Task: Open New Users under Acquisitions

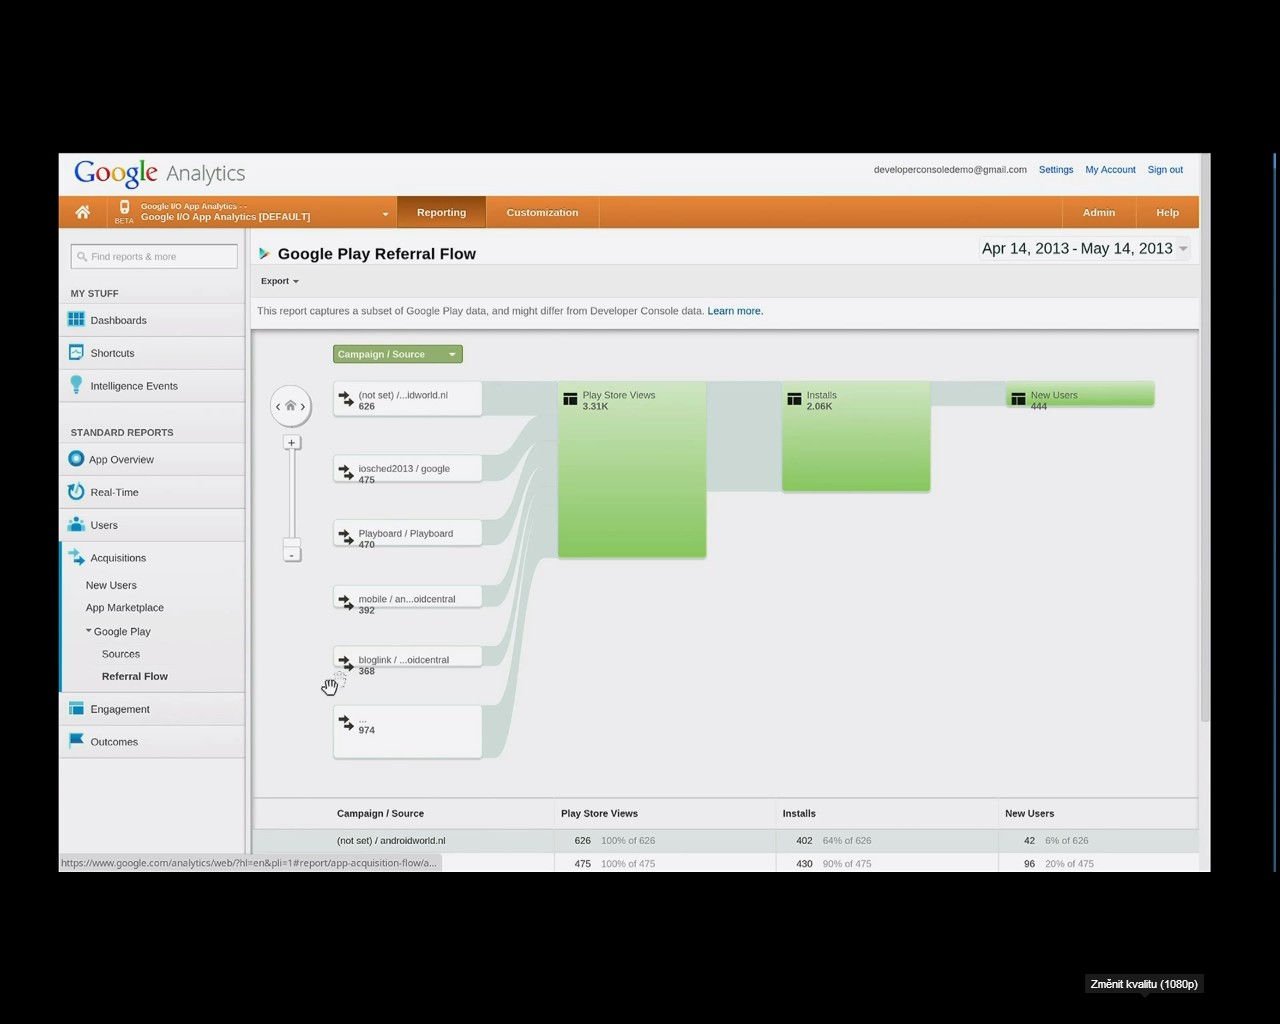Action: 111,585
